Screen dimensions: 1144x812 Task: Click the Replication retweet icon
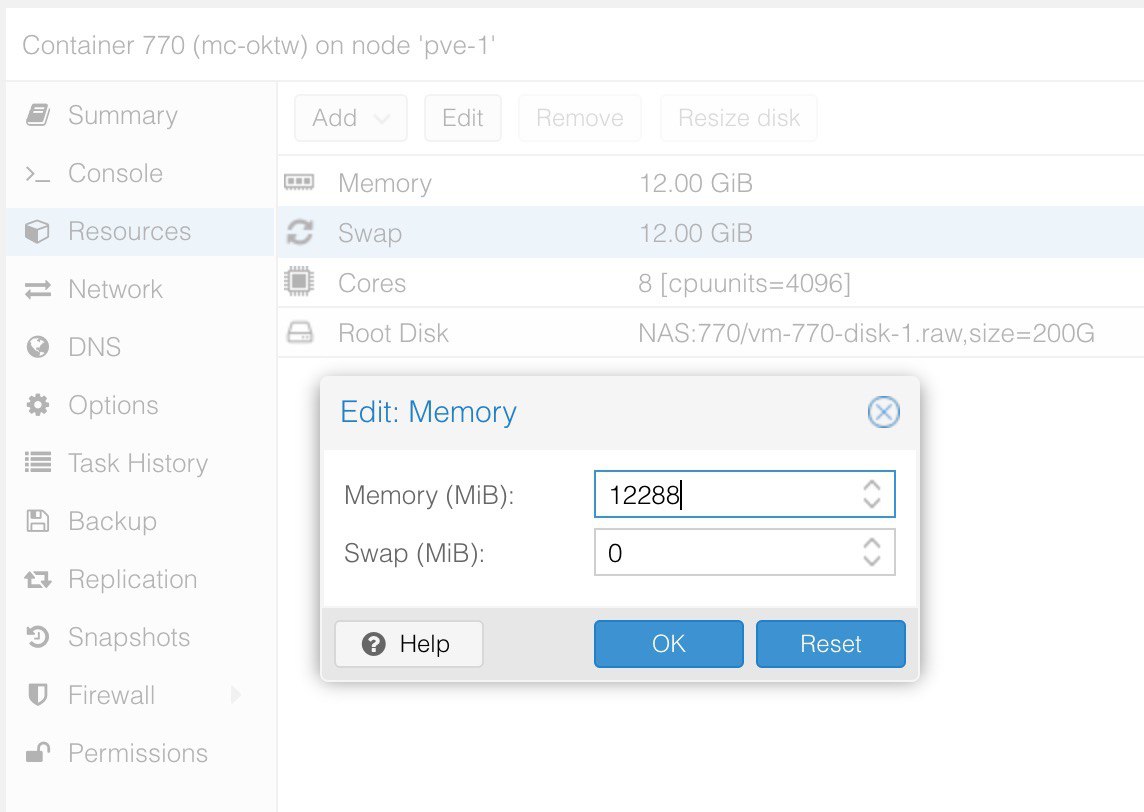point(38,579)
